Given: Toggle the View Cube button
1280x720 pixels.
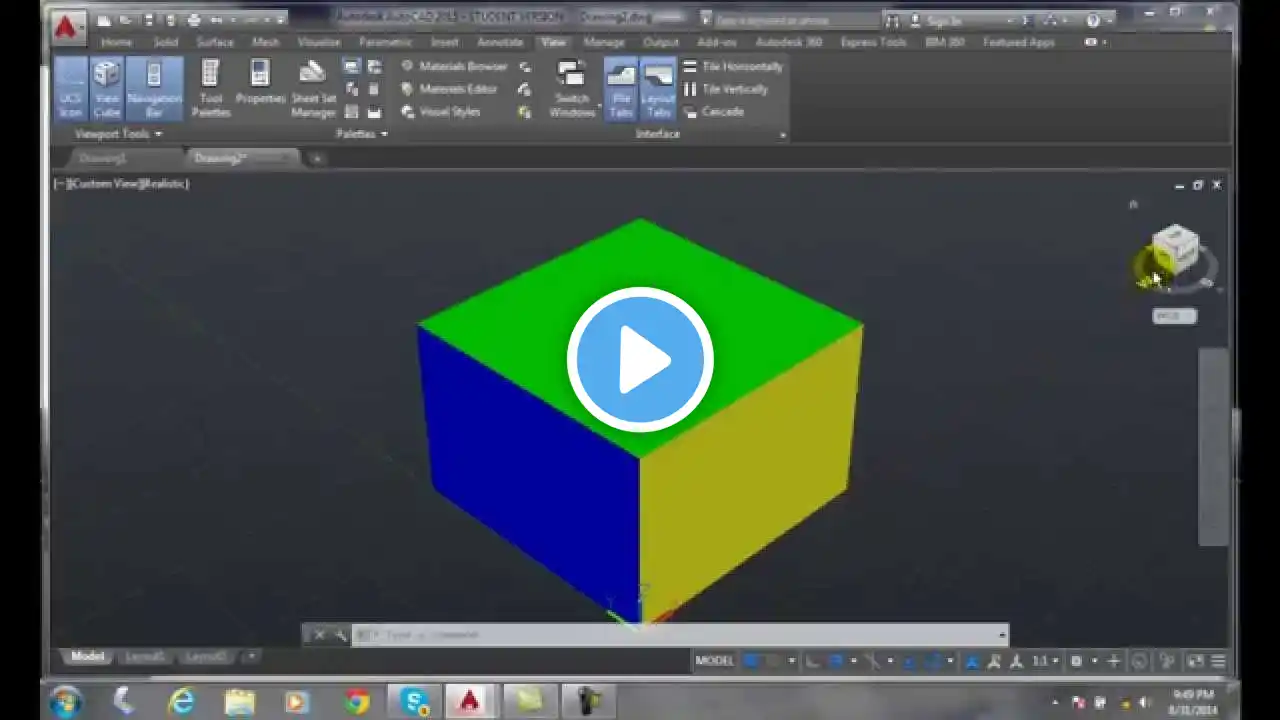Looking at the screenshot, I should click(x=107, y=89).
